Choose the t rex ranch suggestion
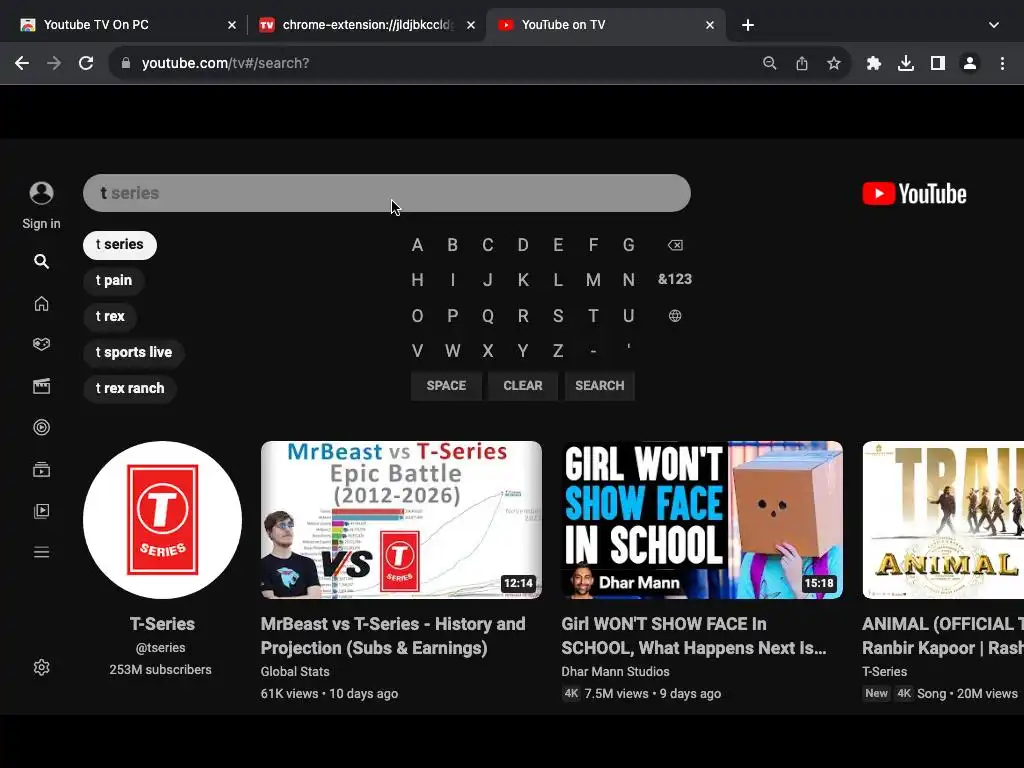 130,389
